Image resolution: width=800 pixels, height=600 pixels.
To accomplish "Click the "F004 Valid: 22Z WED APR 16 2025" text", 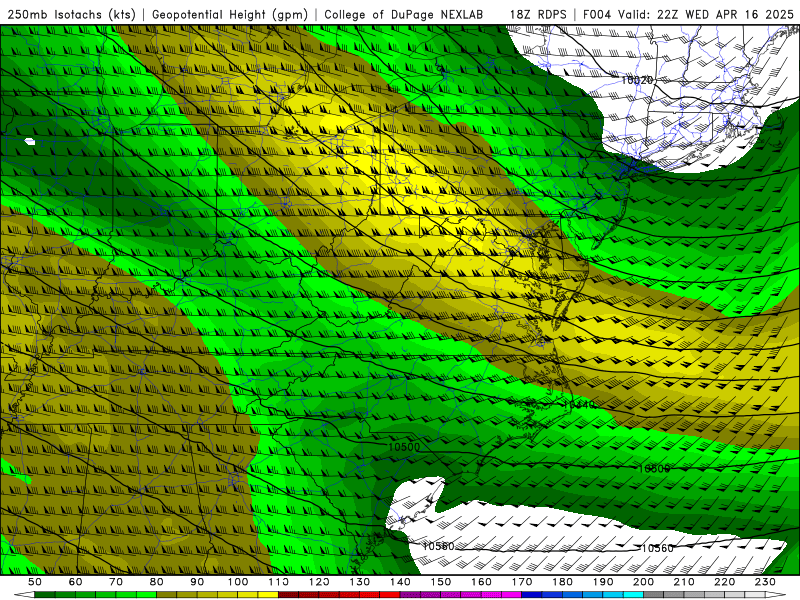I will pyautogui.click(x=688, y=14).
